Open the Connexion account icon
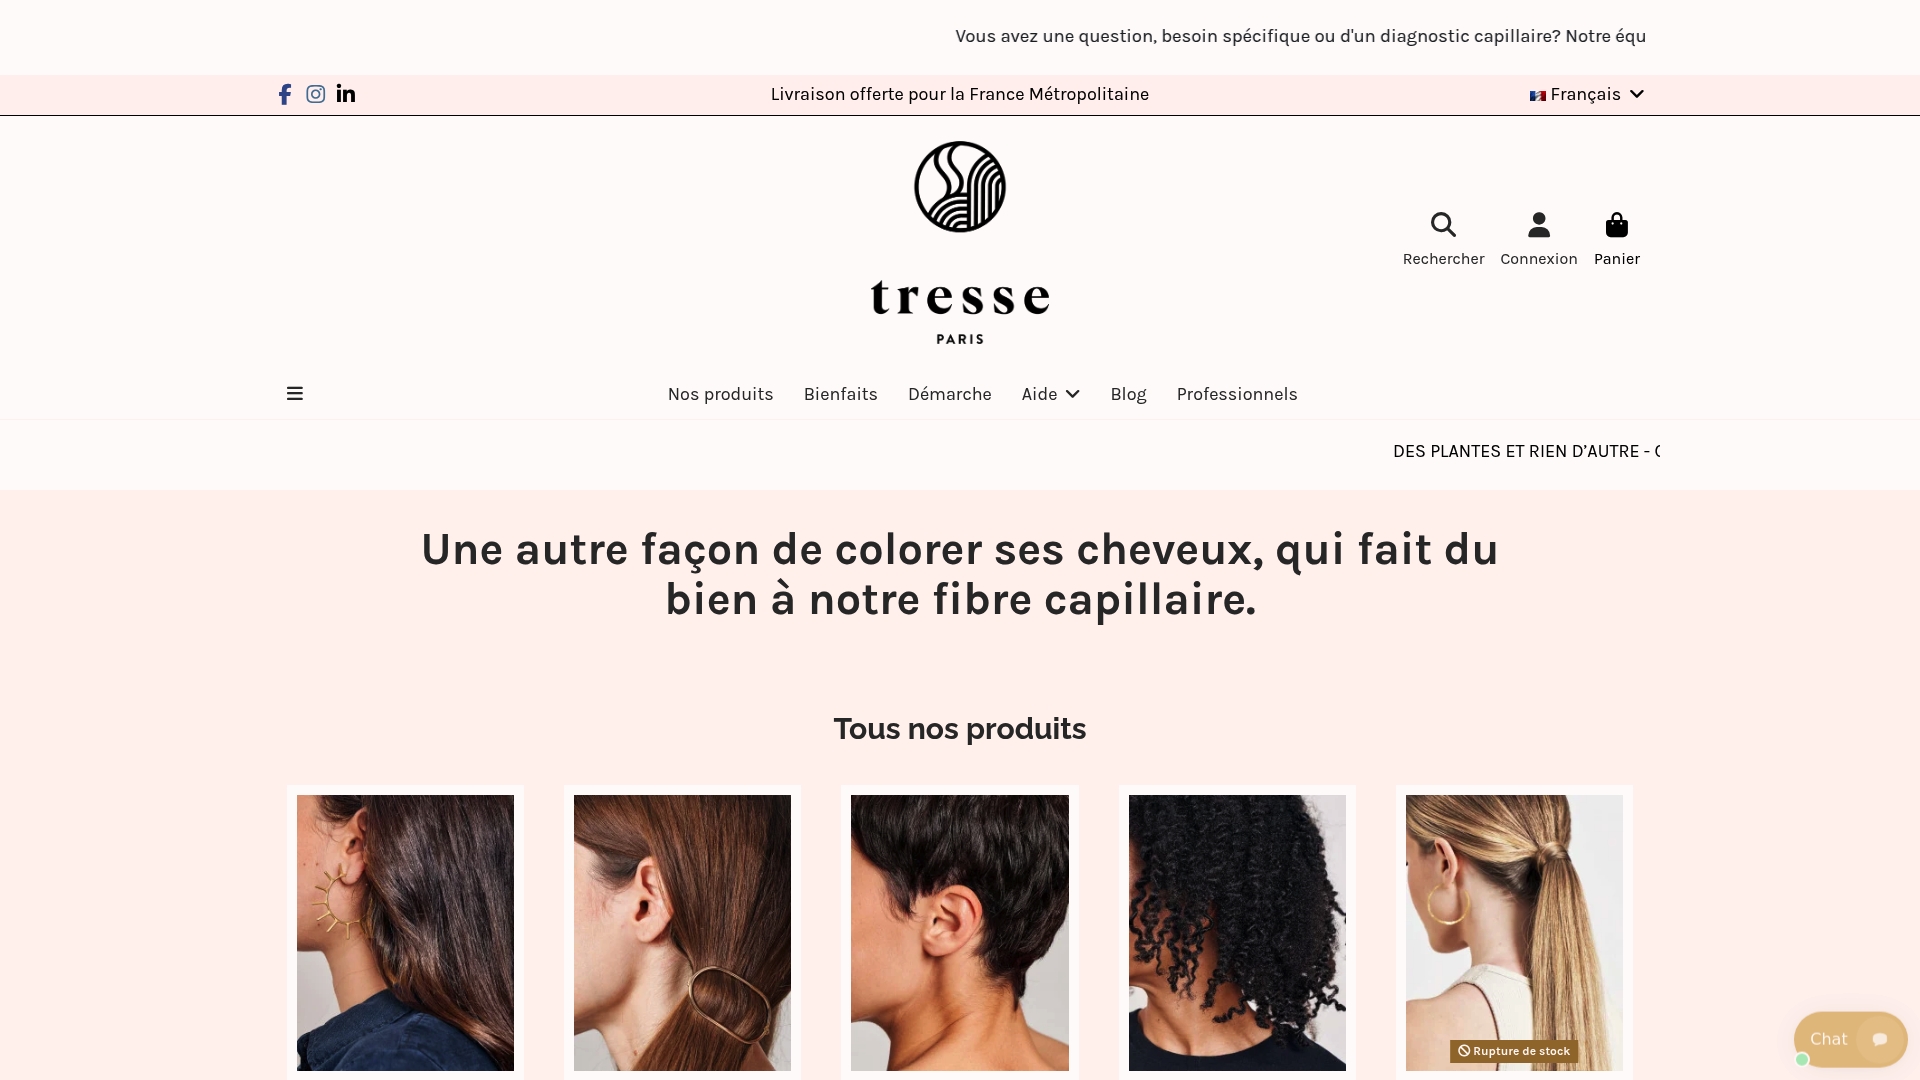This screenshot has width=1920, height=1080. tap(1539, 225)
